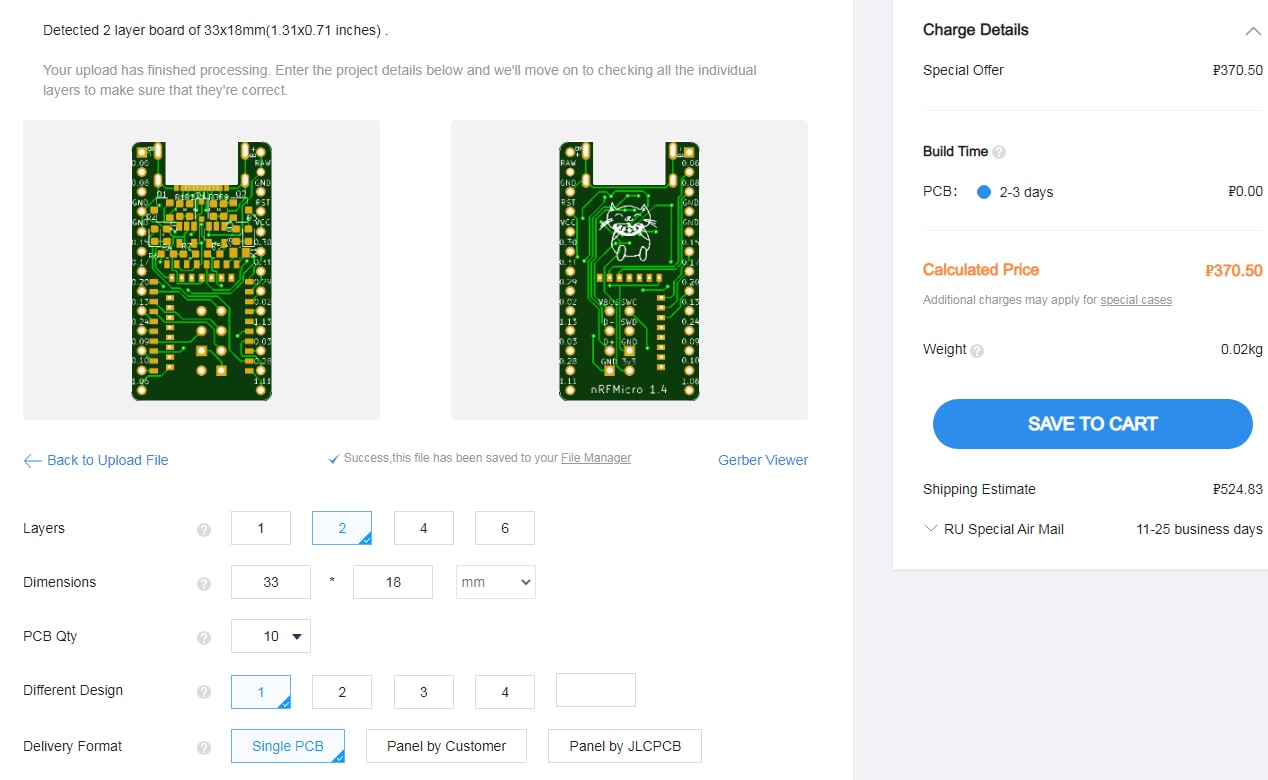Screen dimensions: 1268x780
Task: Click the help icon beside Dimensions
Action: (x=204, y=584)
